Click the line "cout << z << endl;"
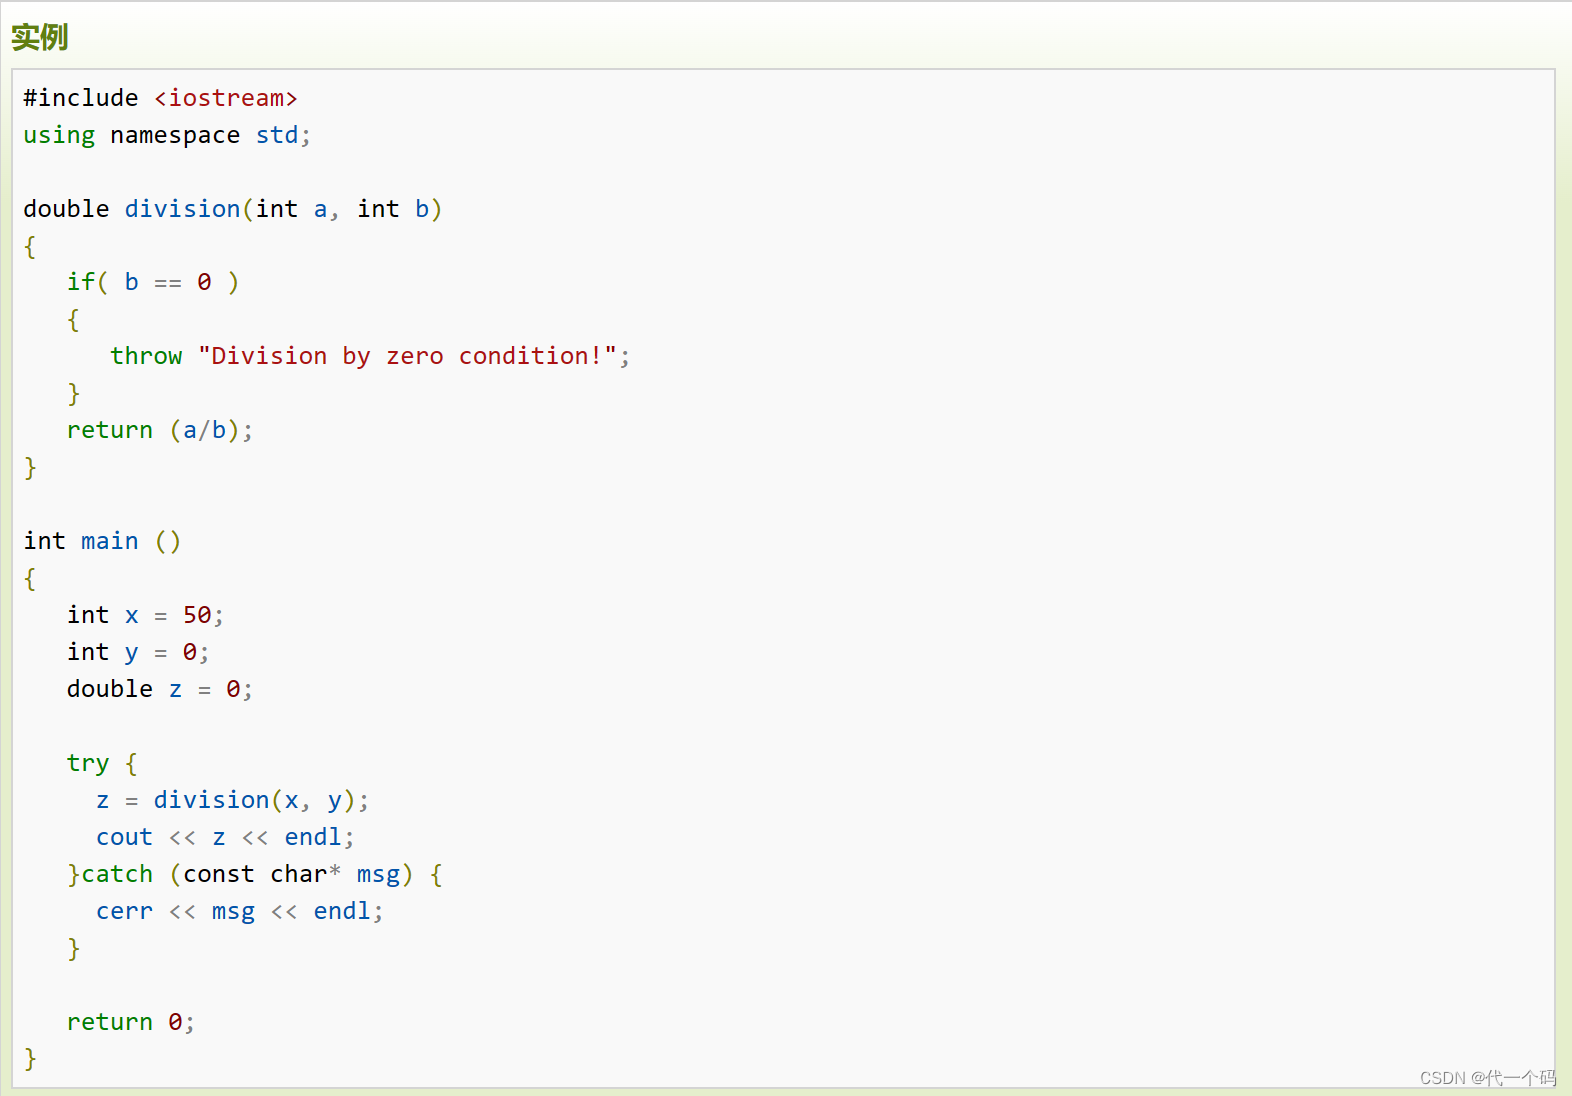This screenshot has width=1572, height=1096. [x=225, y=837]
